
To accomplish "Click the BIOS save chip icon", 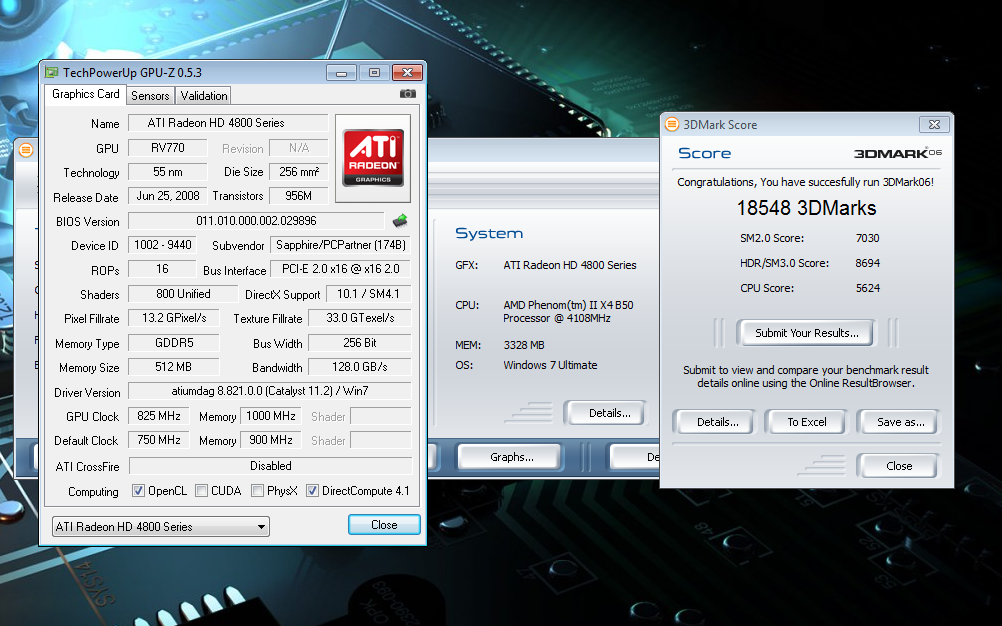I will coord(400,220).
